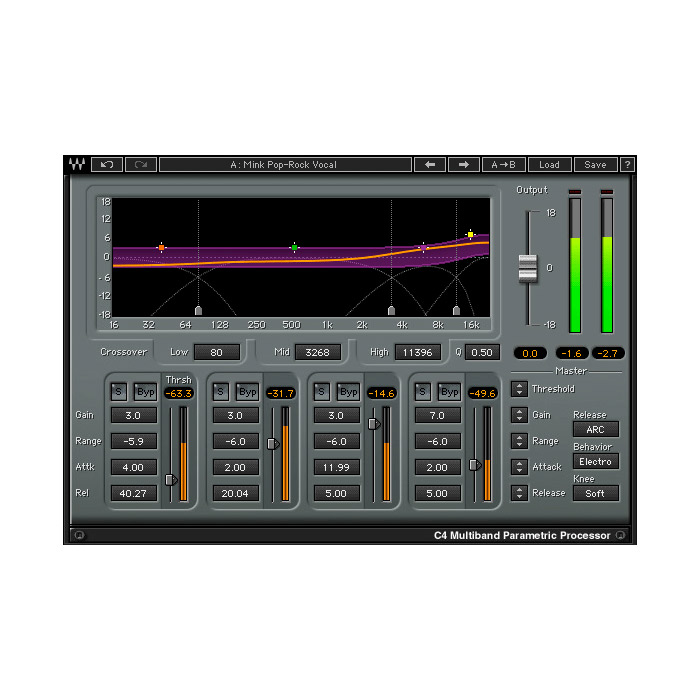700x700 pixels.
Task: Click the Output fader handle
Action: pyautogui.click(x=528, y=268)
